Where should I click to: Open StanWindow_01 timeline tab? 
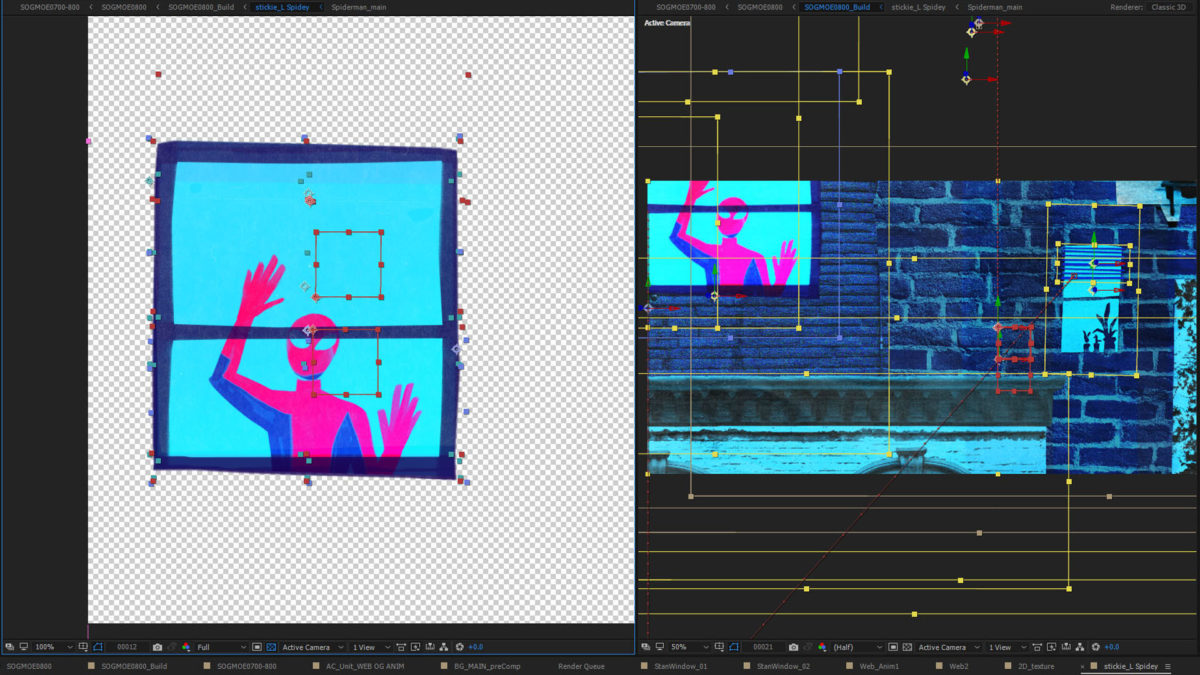tap(683, 665)
